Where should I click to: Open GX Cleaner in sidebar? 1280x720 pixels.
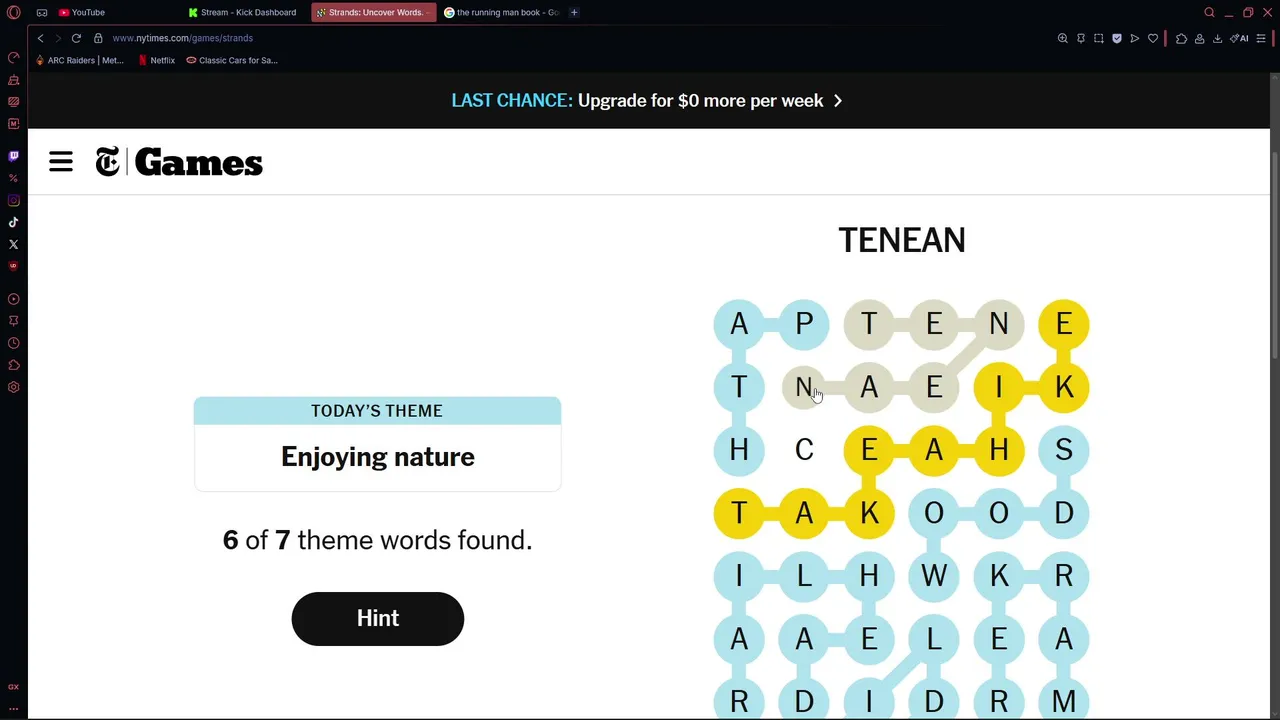coord(13,79)
